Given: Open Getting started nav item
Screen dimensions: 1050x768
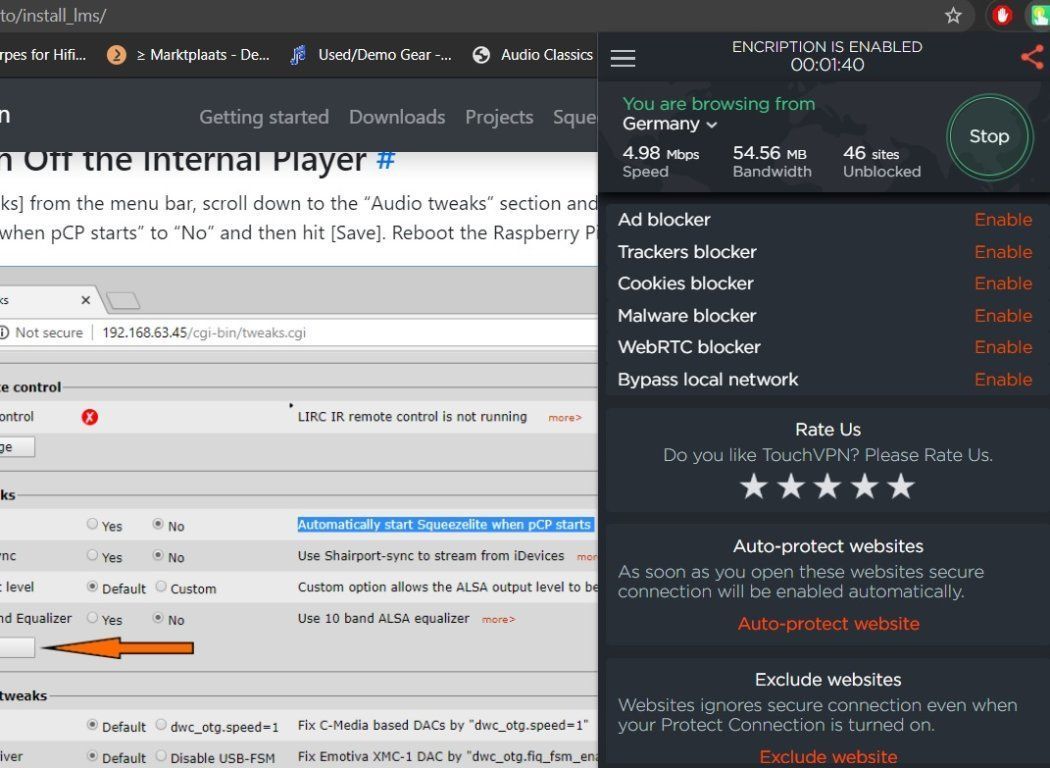Looking at the screenshot, I should coord(264,117).
